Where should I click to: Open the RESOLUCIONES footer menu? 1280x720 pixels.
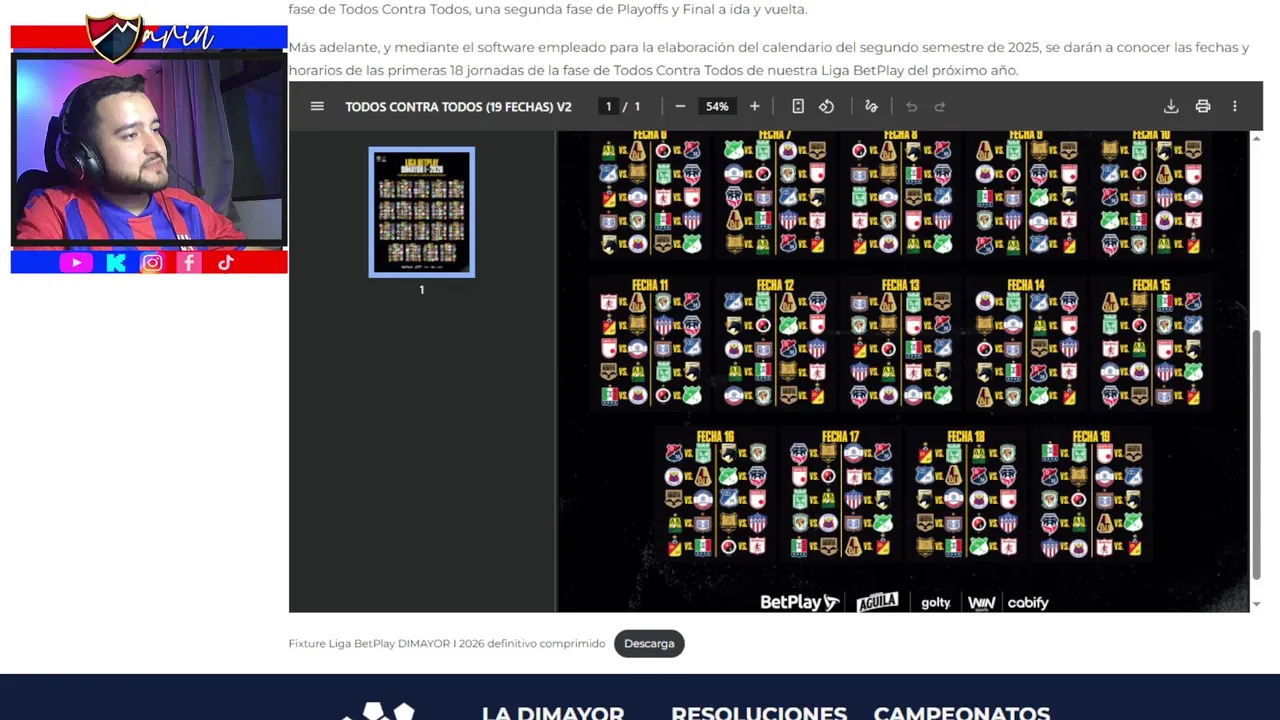point(759,712)
